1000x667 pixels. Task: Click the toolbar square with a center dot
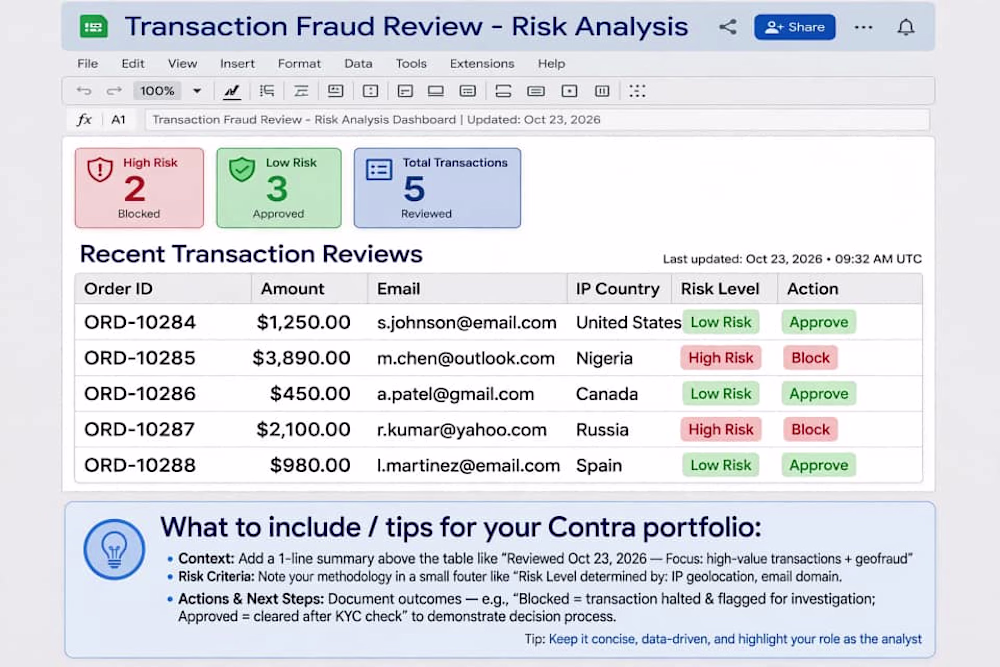tap(570, 91)
